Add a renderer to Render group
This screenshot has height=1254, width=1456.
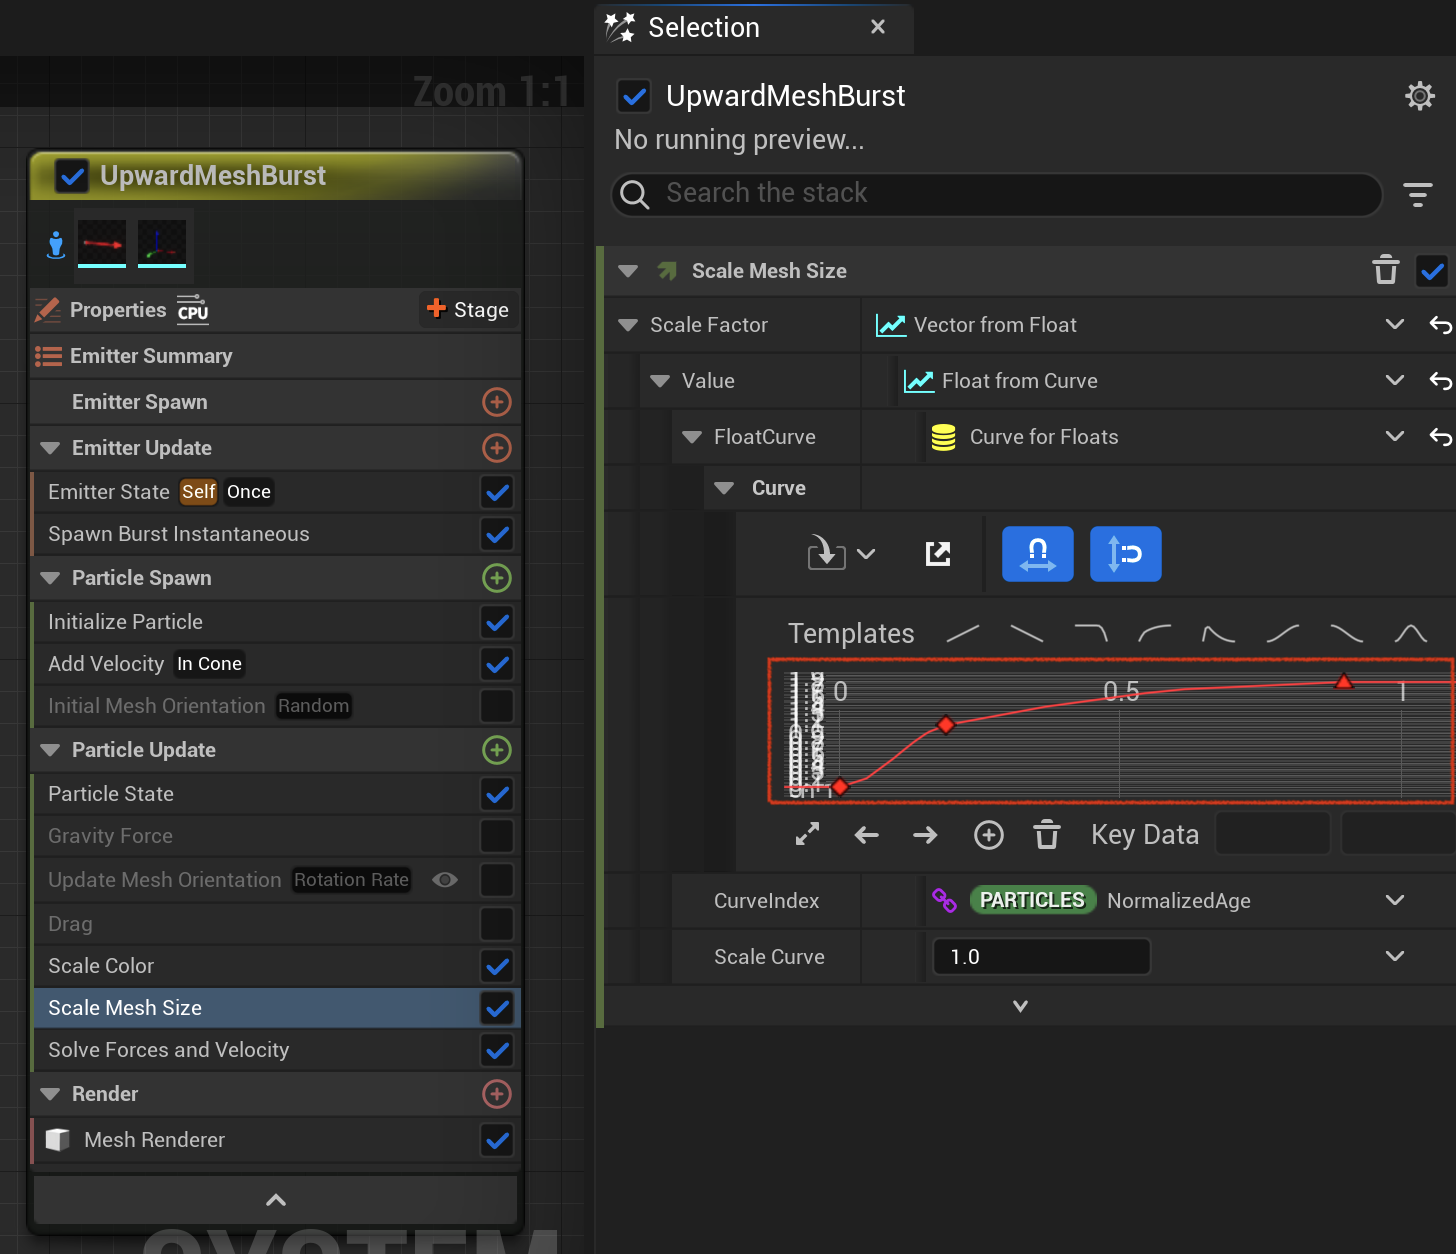click(x=497, y=1094)
